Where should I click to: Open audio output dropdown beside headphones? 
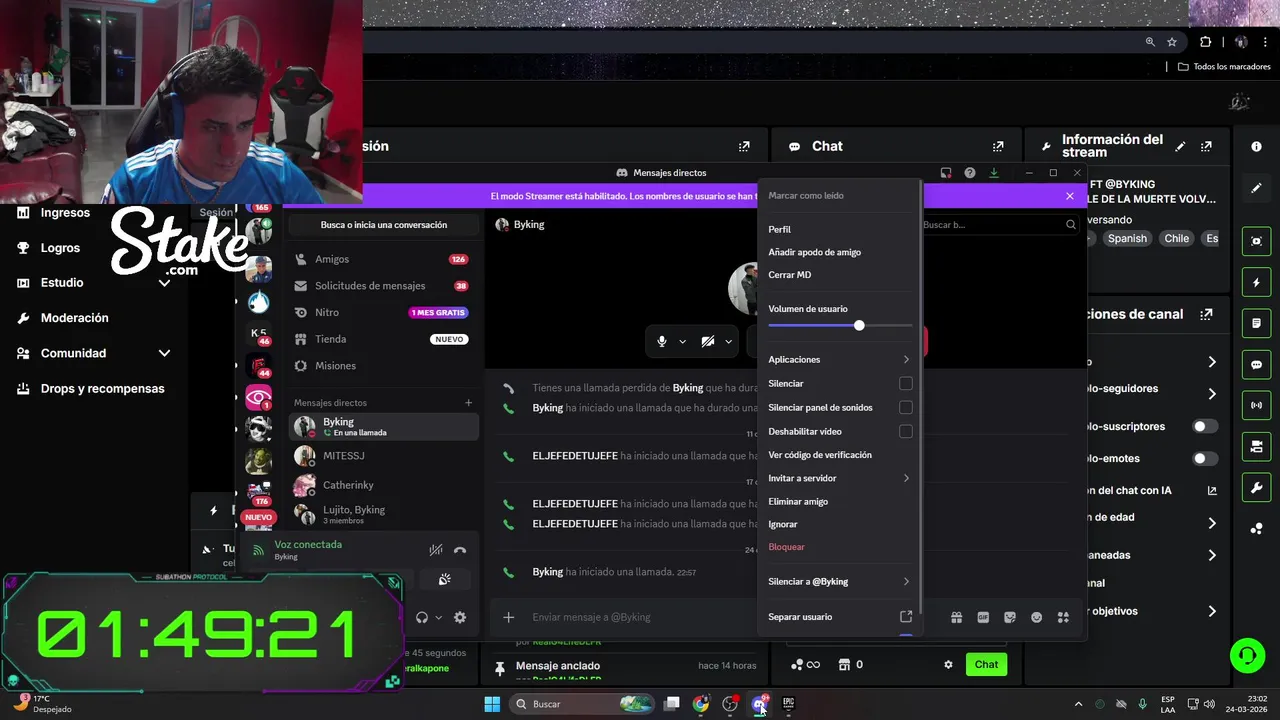click(438, 617)
